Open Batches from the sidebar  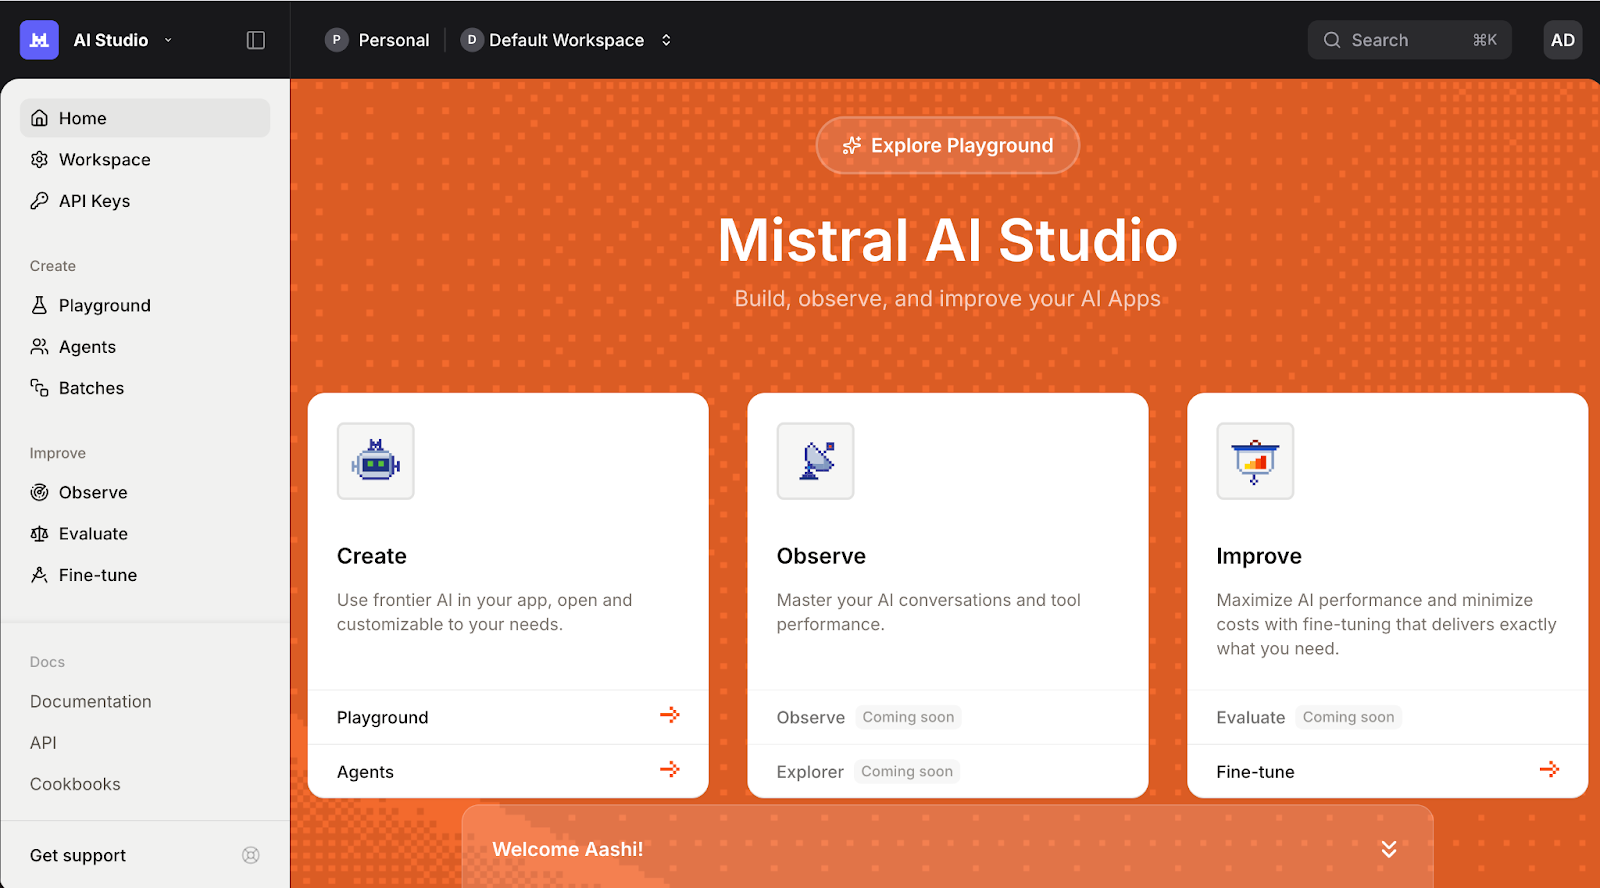click(145, 388)
